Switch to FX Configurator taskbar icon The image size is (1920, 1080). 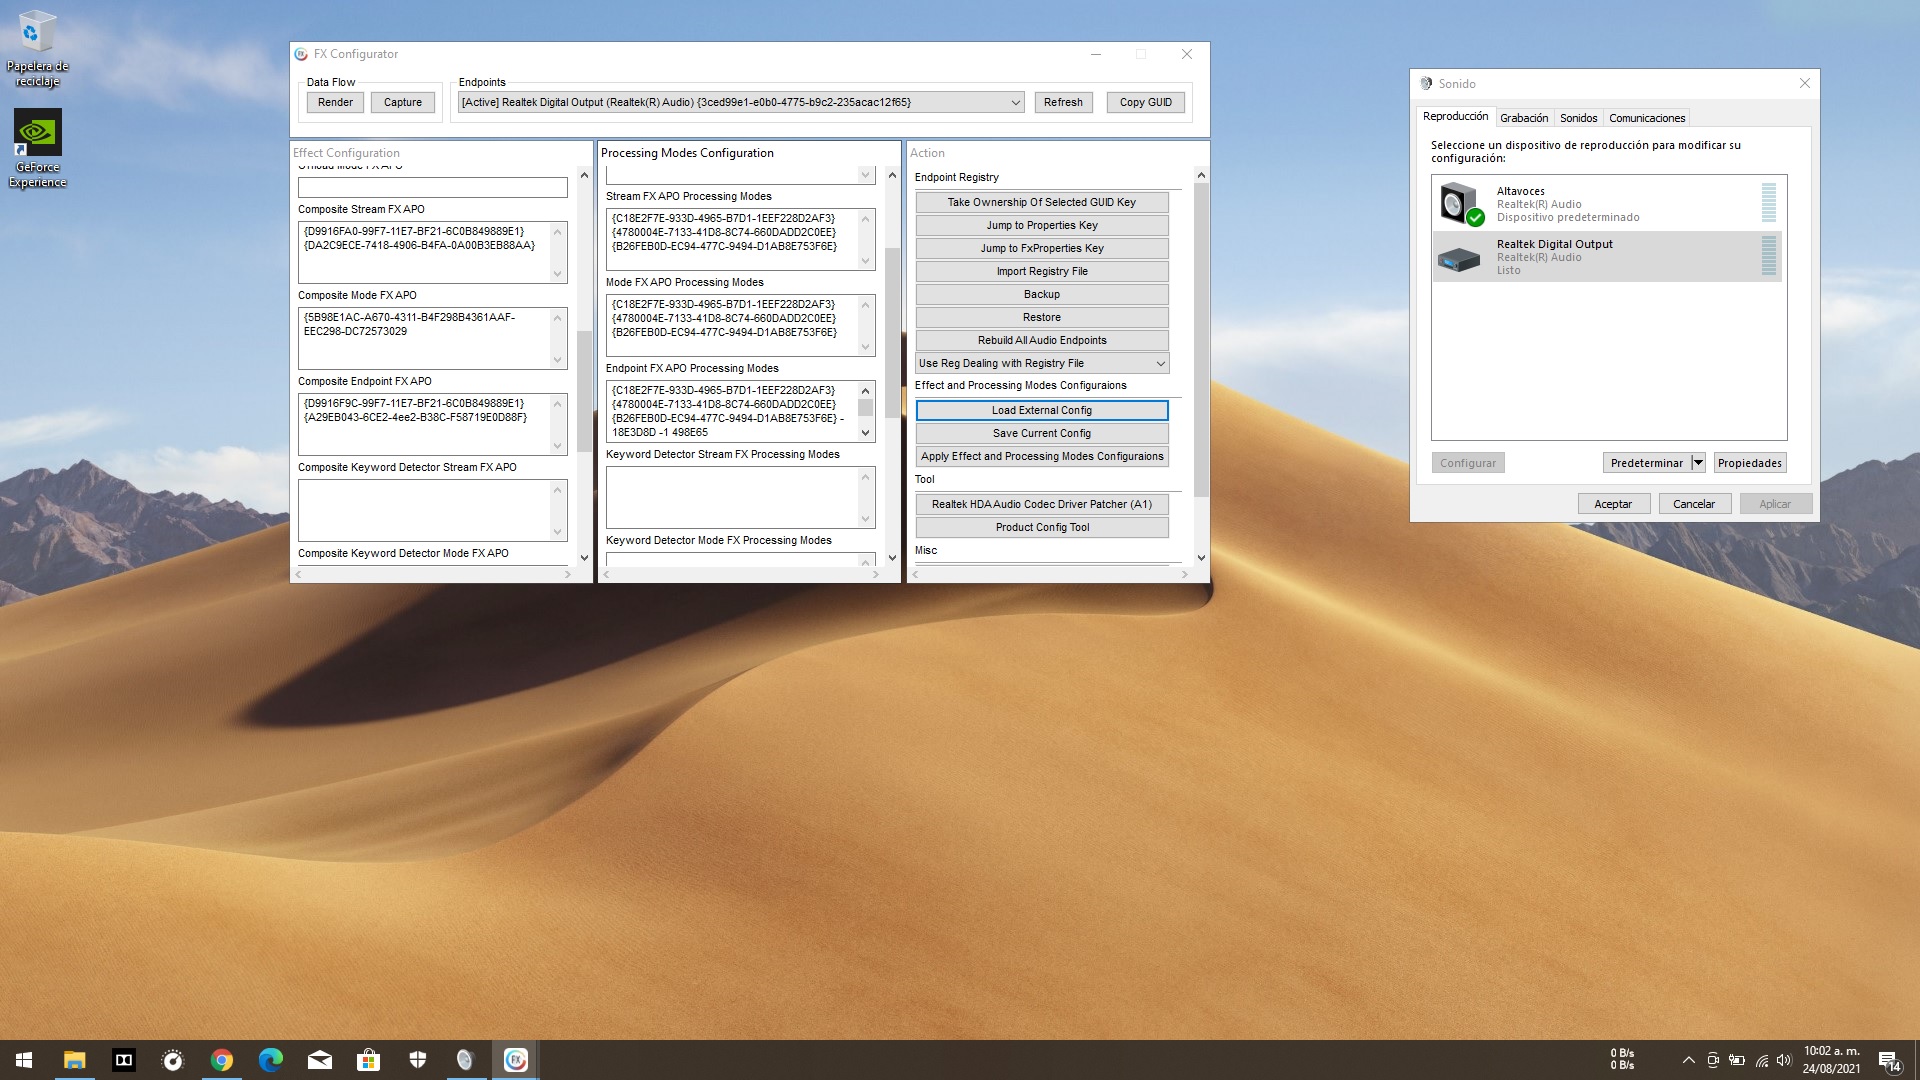[x=515, y=1060]
